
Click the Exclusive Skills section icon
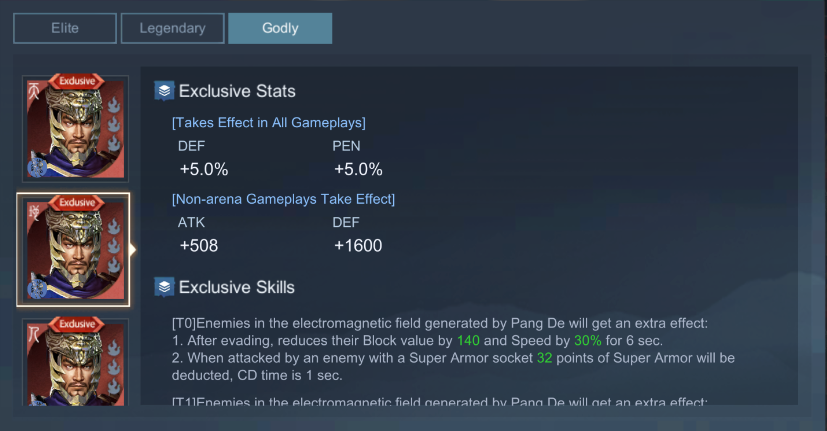164,287
